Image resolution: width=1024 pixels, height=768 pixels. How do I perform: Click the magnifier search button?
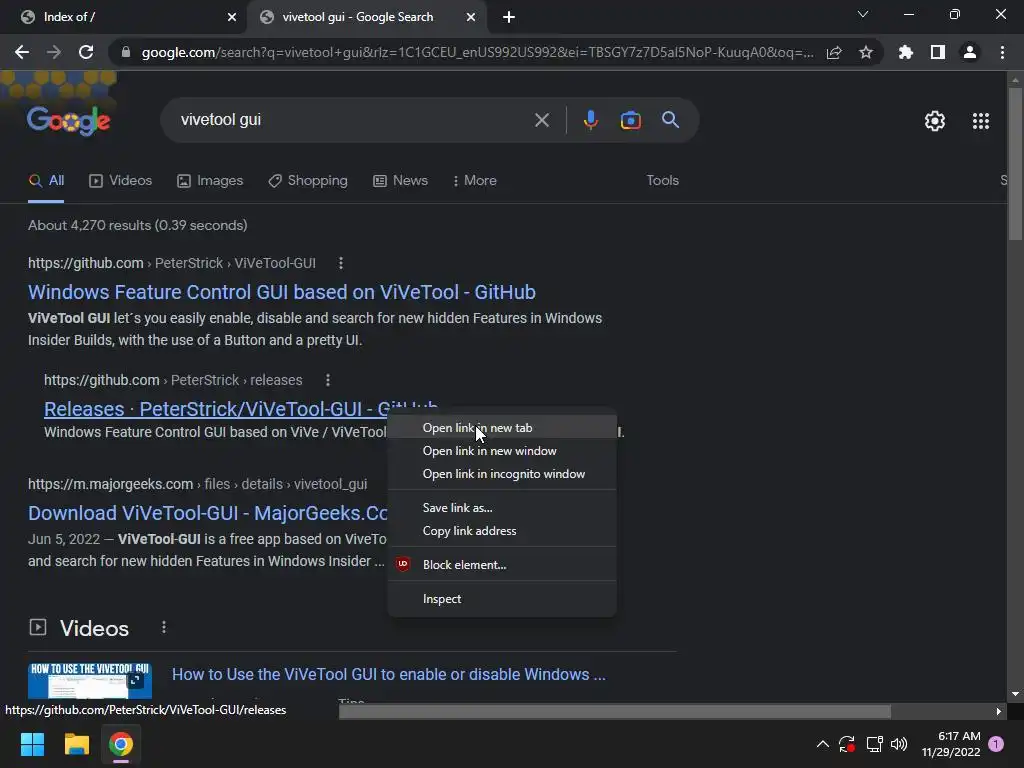coord(670,120)
